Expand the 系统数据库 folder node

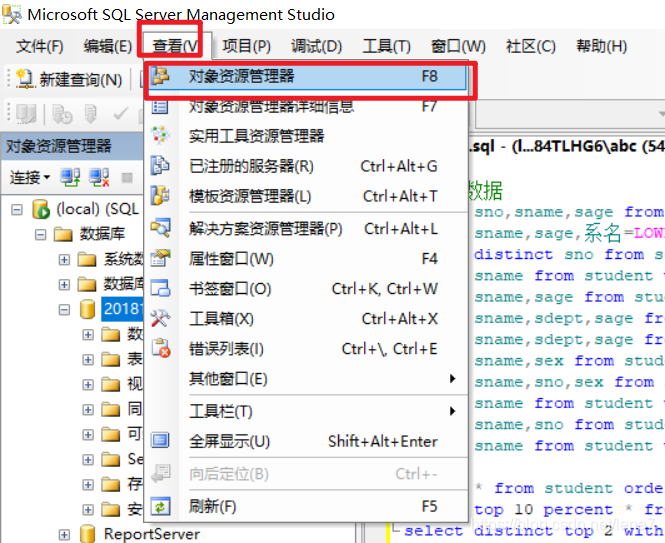[x=64, y=259]
